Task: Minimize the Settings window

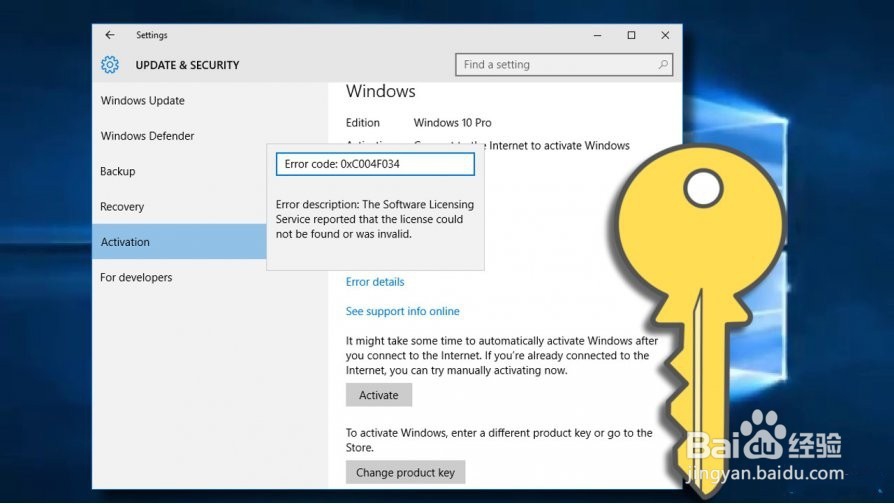Action: point(597,35)
